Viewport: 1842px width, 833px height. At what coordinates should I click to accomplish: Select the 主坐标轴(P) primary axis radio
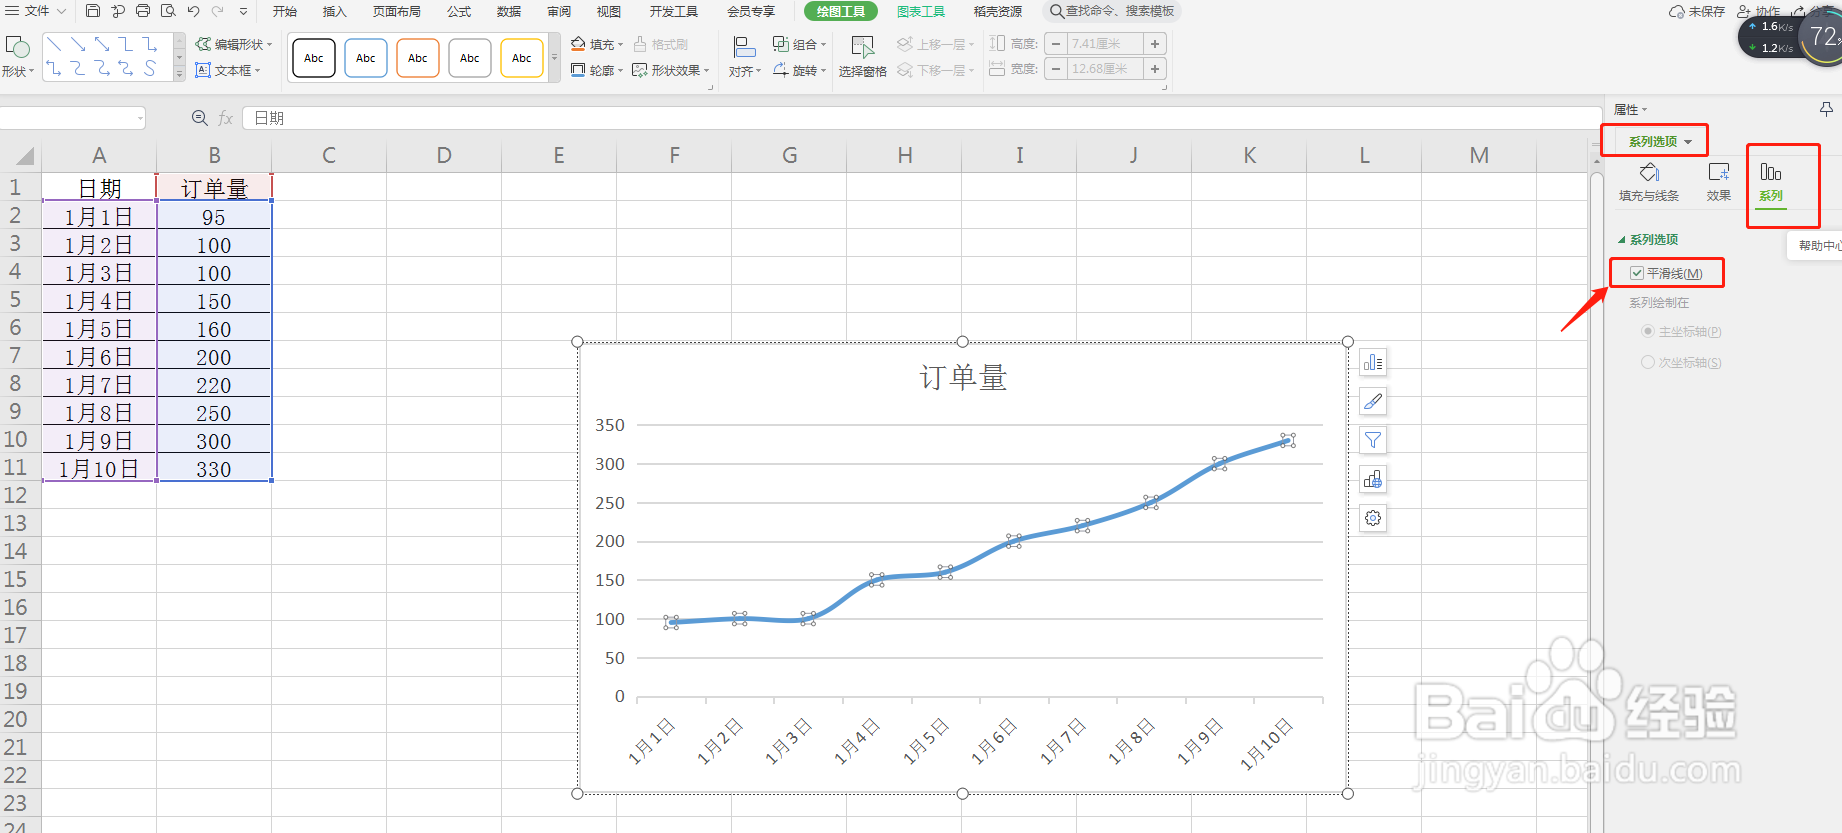tap(1648, 331)
